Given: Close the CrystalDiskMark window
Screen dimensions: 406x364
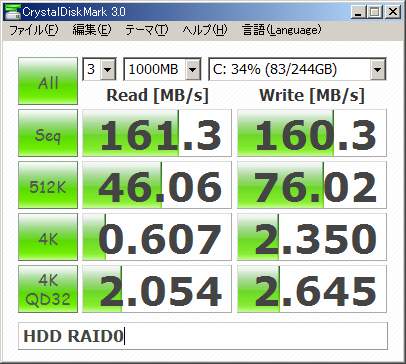Looking at the screenshot, I should click(393, 12).
